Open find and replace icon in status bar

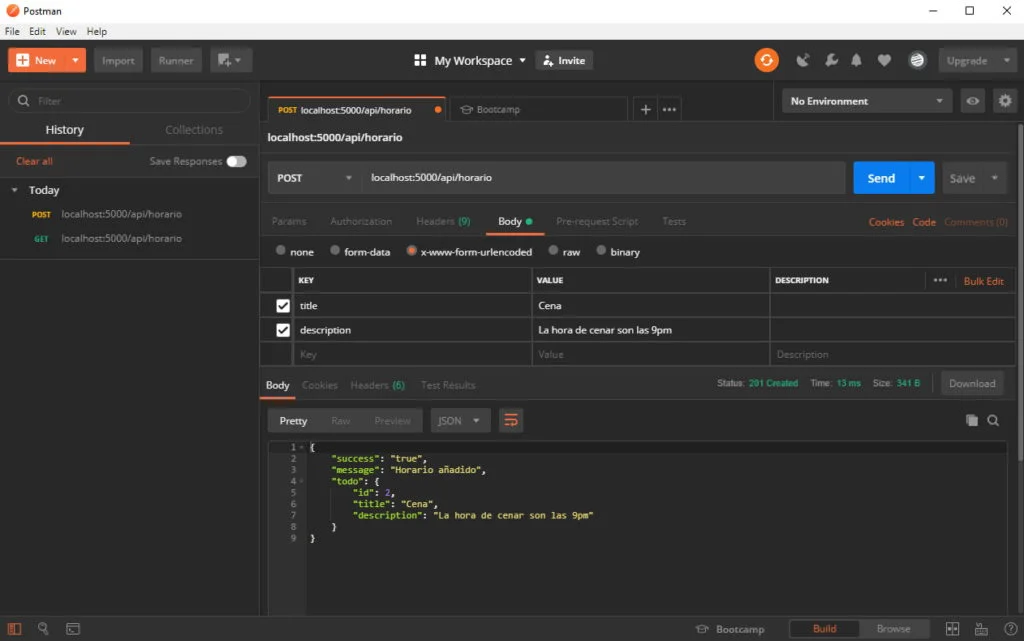click(43, 629)
